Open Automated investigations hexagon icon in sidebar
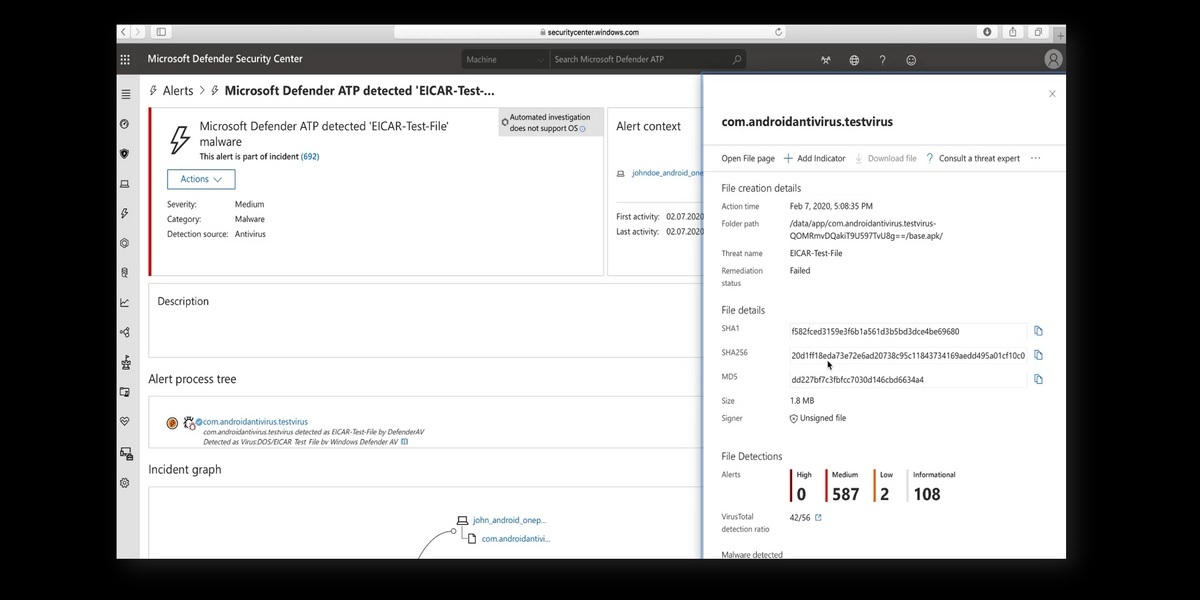This screenshot has height=600, width=1200. point(125,243)
